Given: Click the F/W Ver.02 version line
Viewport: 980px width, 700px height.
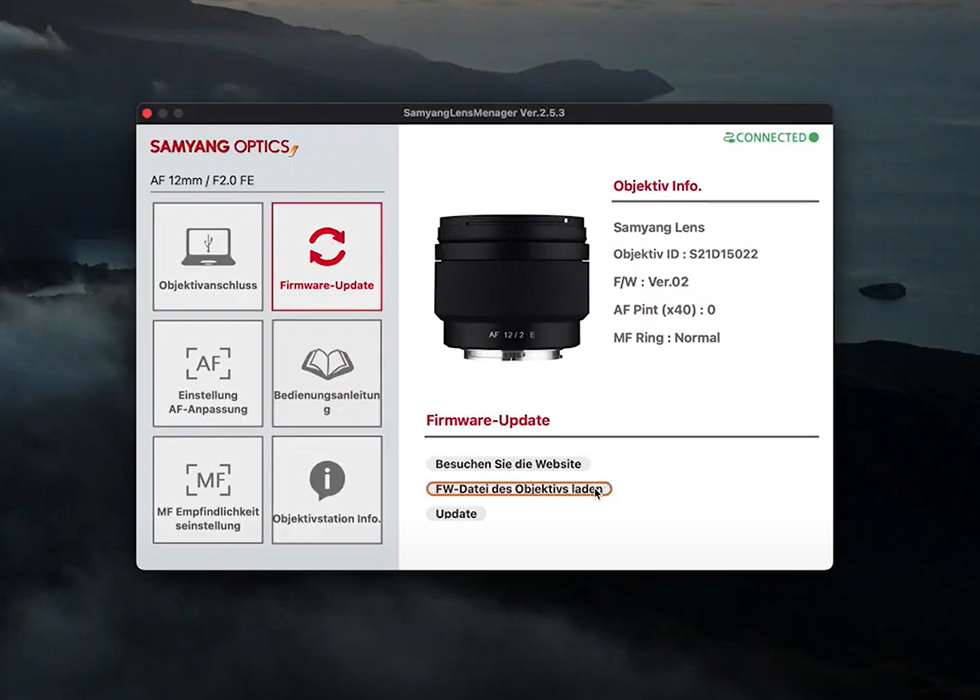Looking at the screenshot, I should pos(651,282).
